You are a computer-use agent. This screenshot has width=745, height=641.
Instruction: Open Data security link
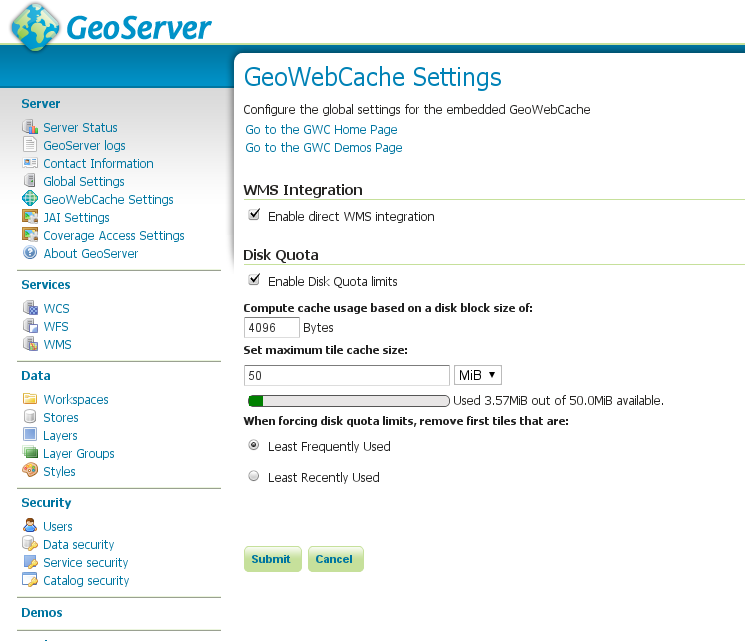pos(78,545)
